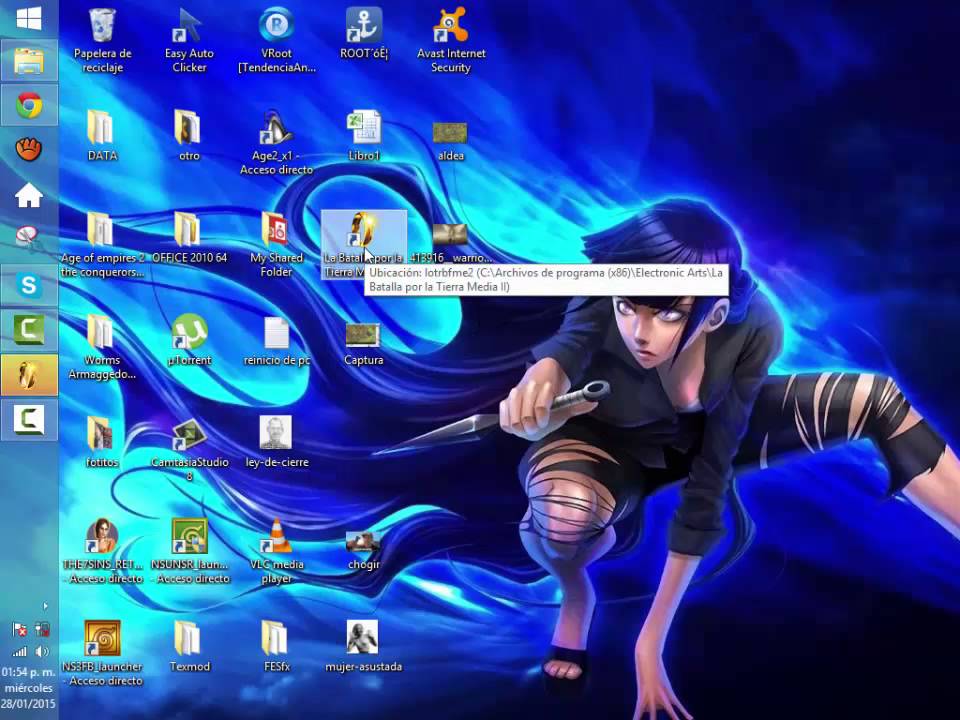Select the Texmod folder
This screenshot has height=720, width=960.
[x=189, y=647]
